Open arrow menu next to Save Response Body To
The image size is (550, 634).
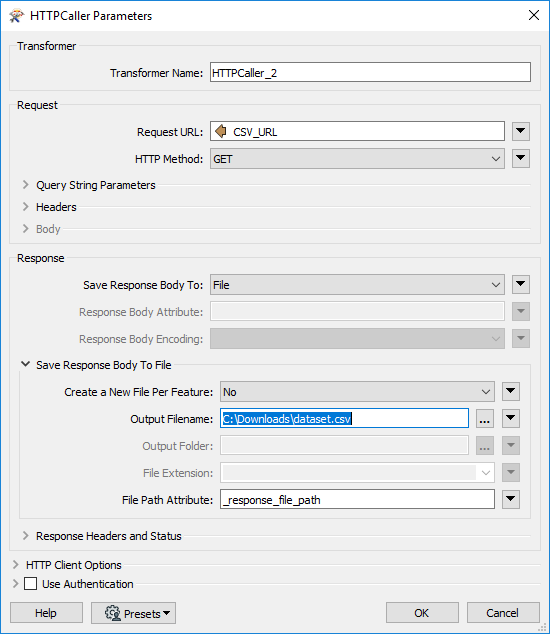520,285
